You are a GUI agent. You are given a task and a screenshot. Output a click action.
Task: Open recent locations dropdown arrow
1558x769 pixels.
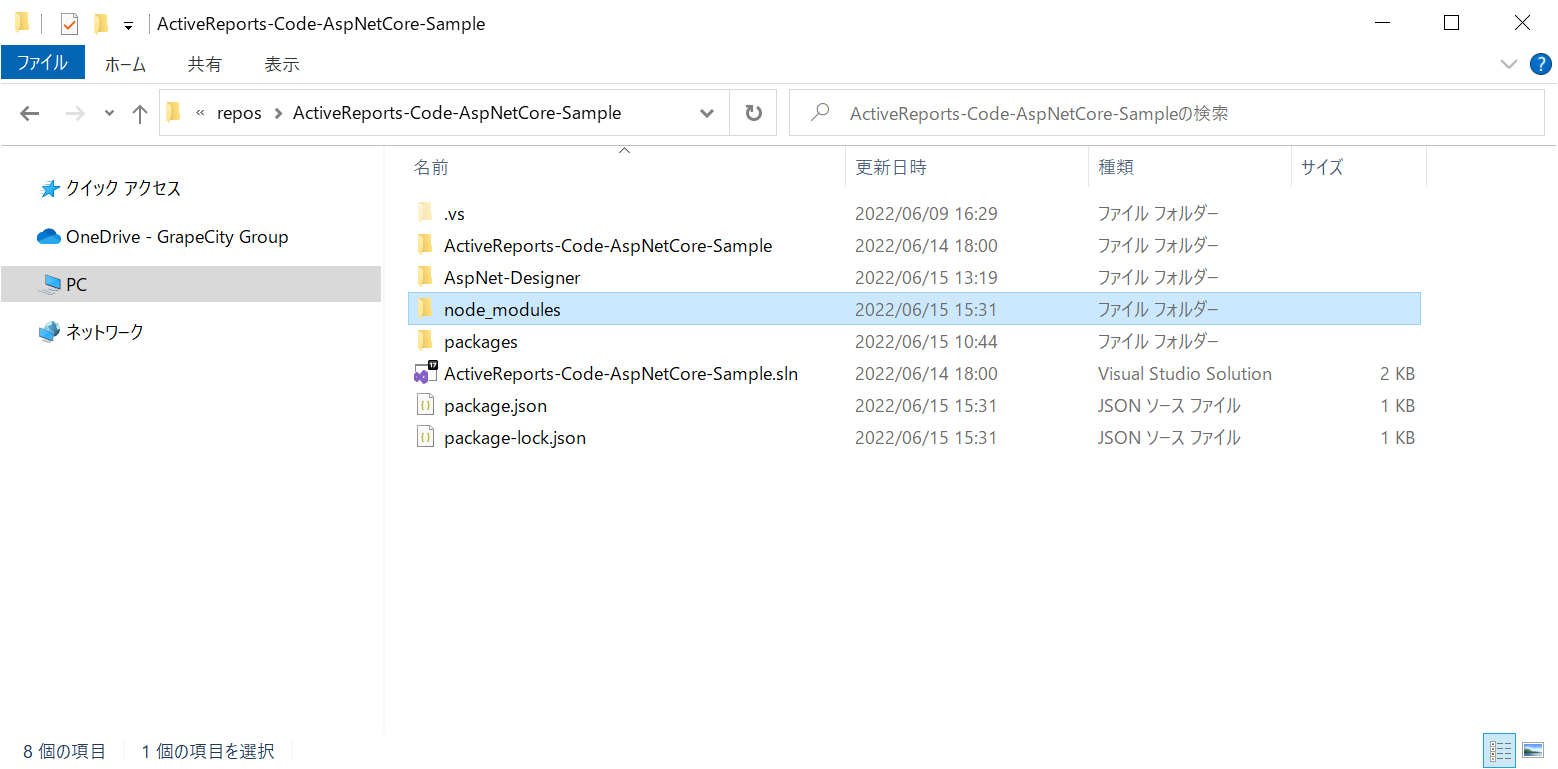(109, 113)
